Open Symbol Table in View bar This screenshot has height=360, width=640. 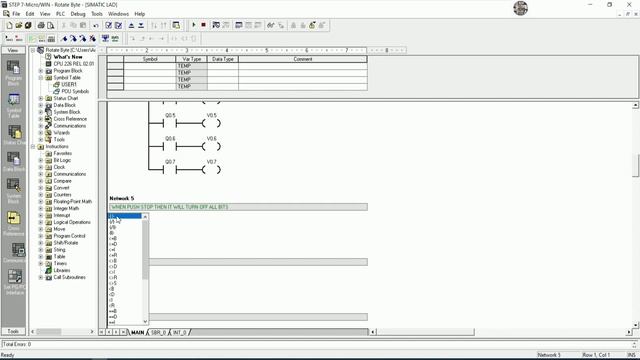pos(13,105)
